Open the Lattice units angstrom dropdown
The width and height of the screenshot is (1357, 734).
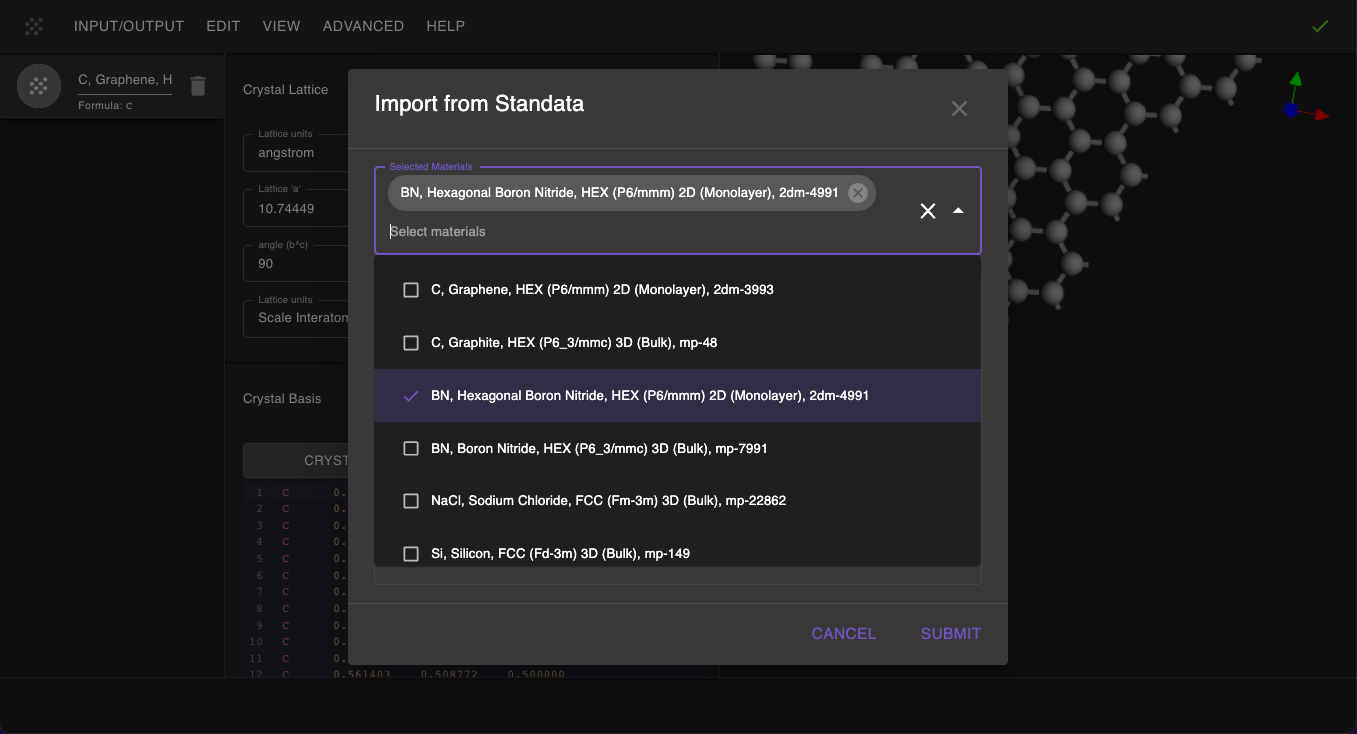point(295,153)
